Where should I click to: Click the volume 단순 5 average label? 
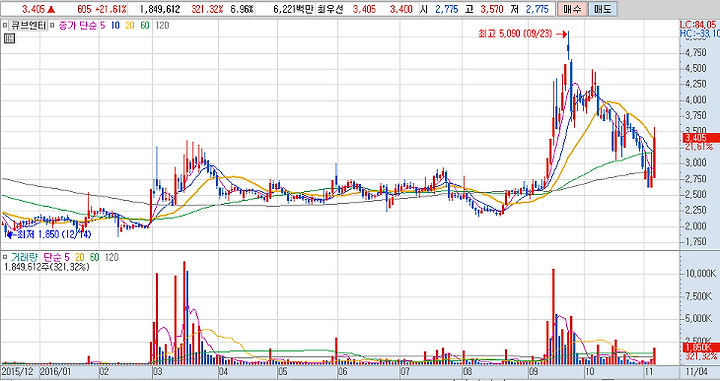[x=56, y=258]
